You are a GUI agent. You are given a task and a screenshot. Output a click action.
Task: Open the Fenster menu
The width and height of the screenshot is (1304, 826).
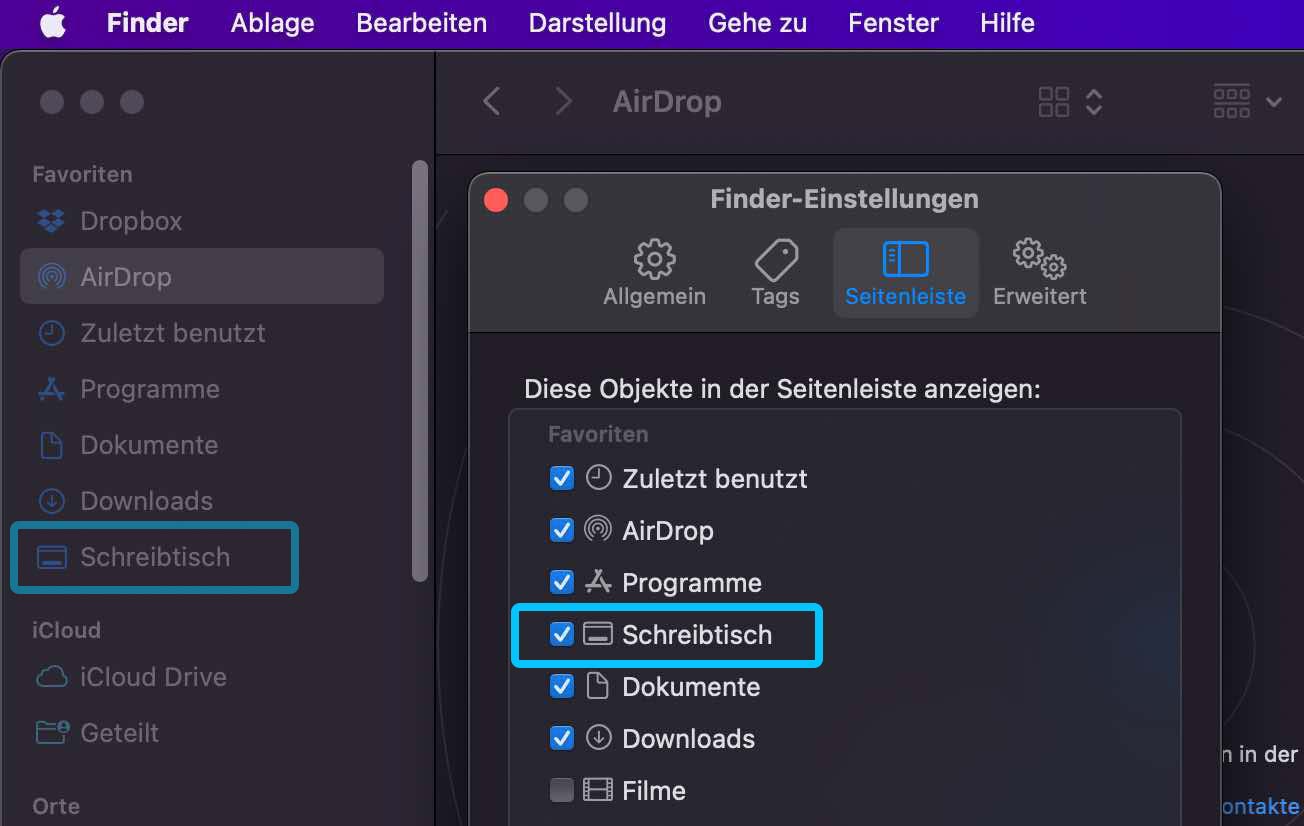(x=893, y=23)
